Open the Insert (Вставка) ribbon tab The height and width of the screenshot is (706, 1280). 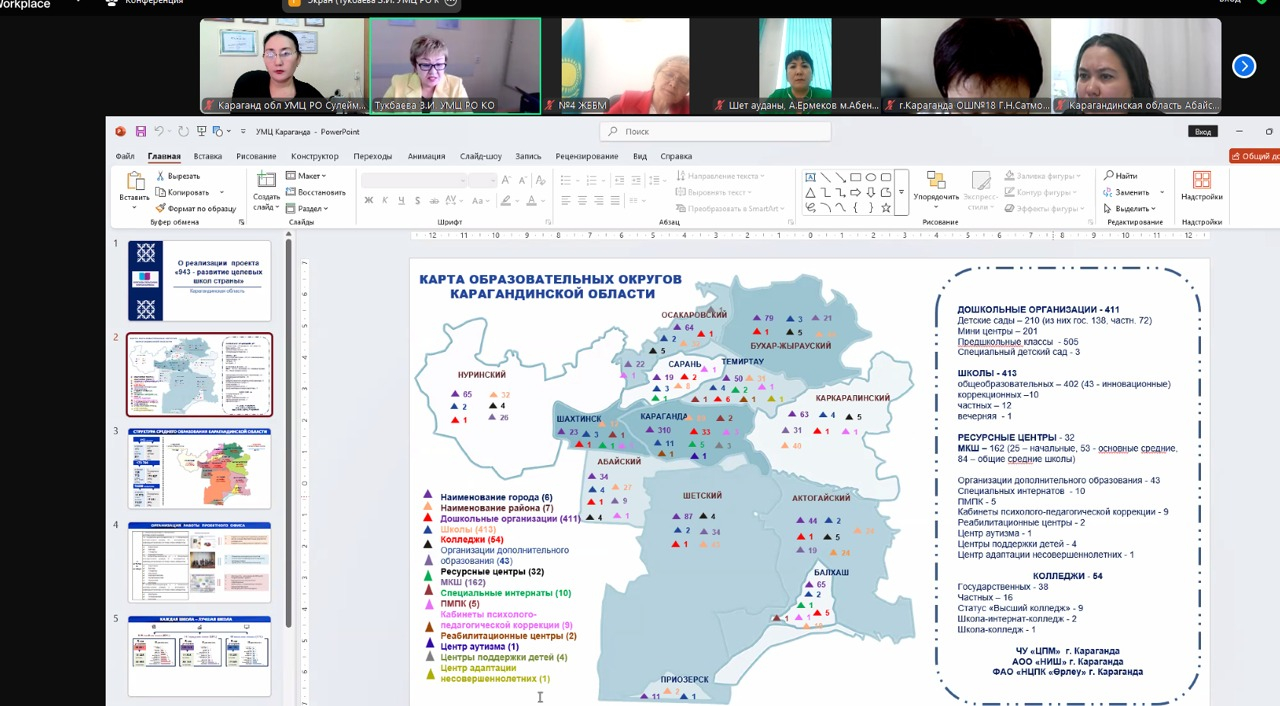tap(208, 156)
